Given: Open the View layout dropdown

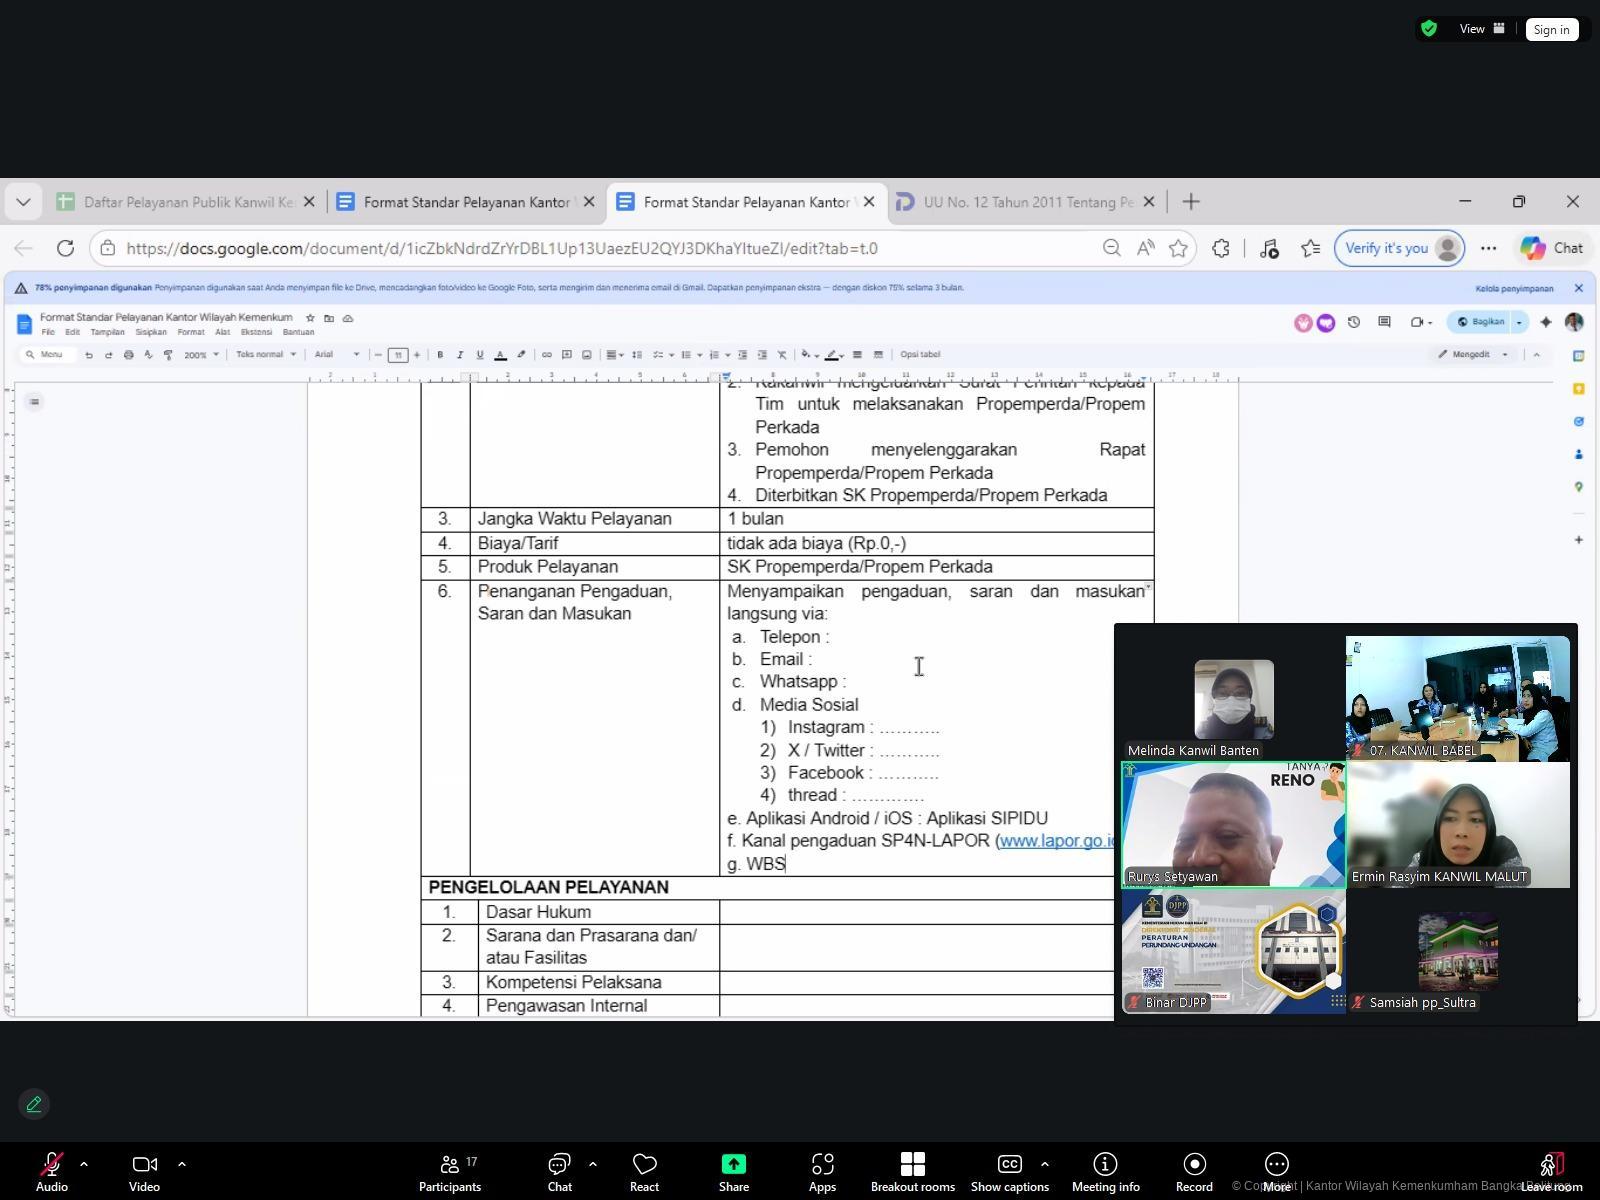Looking at the screenshot, I should point(1481,29).
